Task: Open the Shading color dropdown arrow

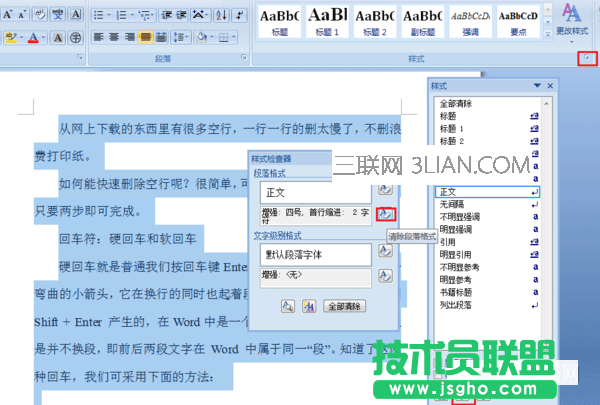Action: pyautogui.click(x=212, y=38)
